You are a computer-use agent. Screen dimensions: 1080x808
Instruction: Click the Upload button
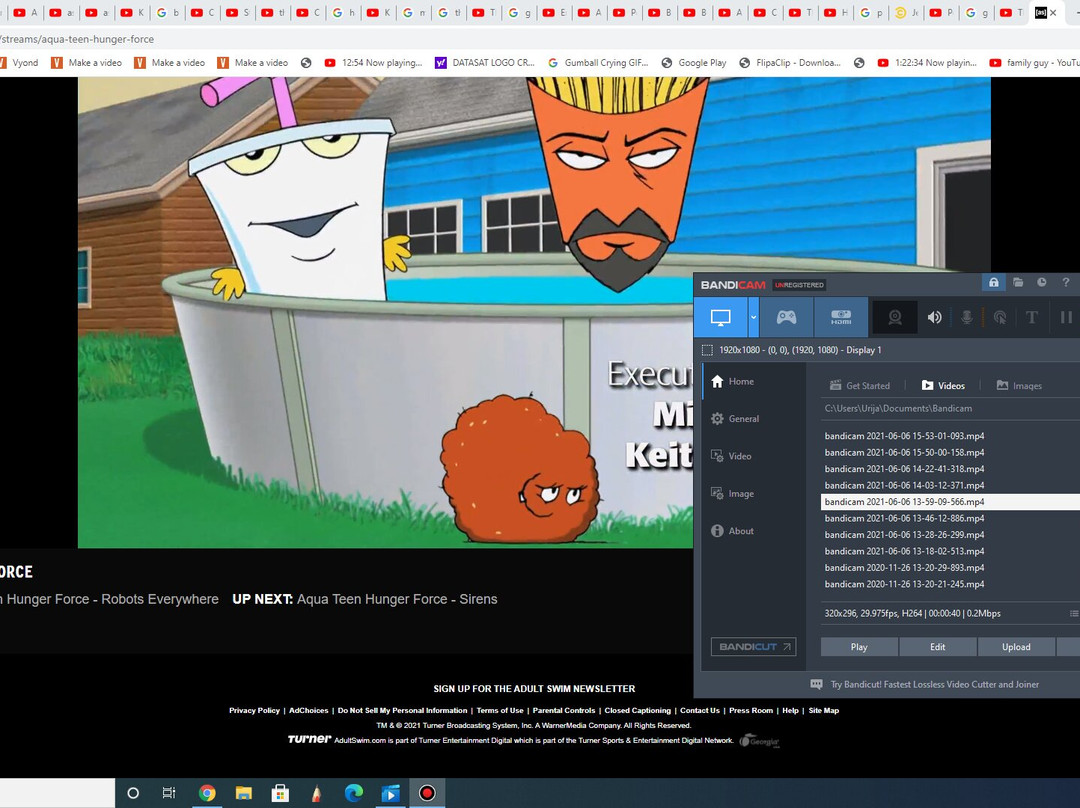[x=1016, y=647]
